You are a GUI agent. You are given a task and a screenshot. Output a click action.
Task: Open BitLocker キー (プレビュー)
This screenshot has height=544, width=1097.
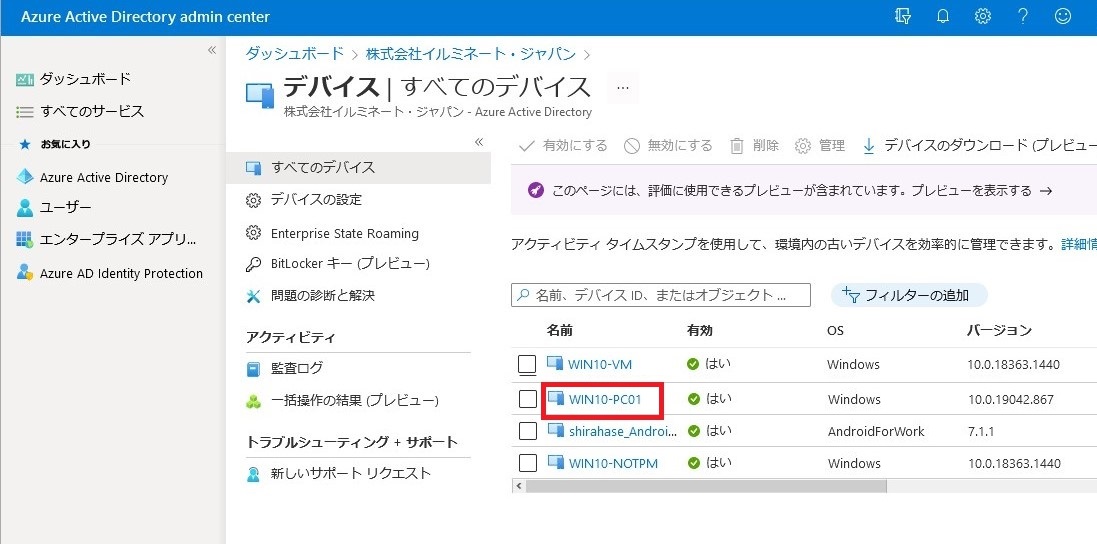point(350,264)
